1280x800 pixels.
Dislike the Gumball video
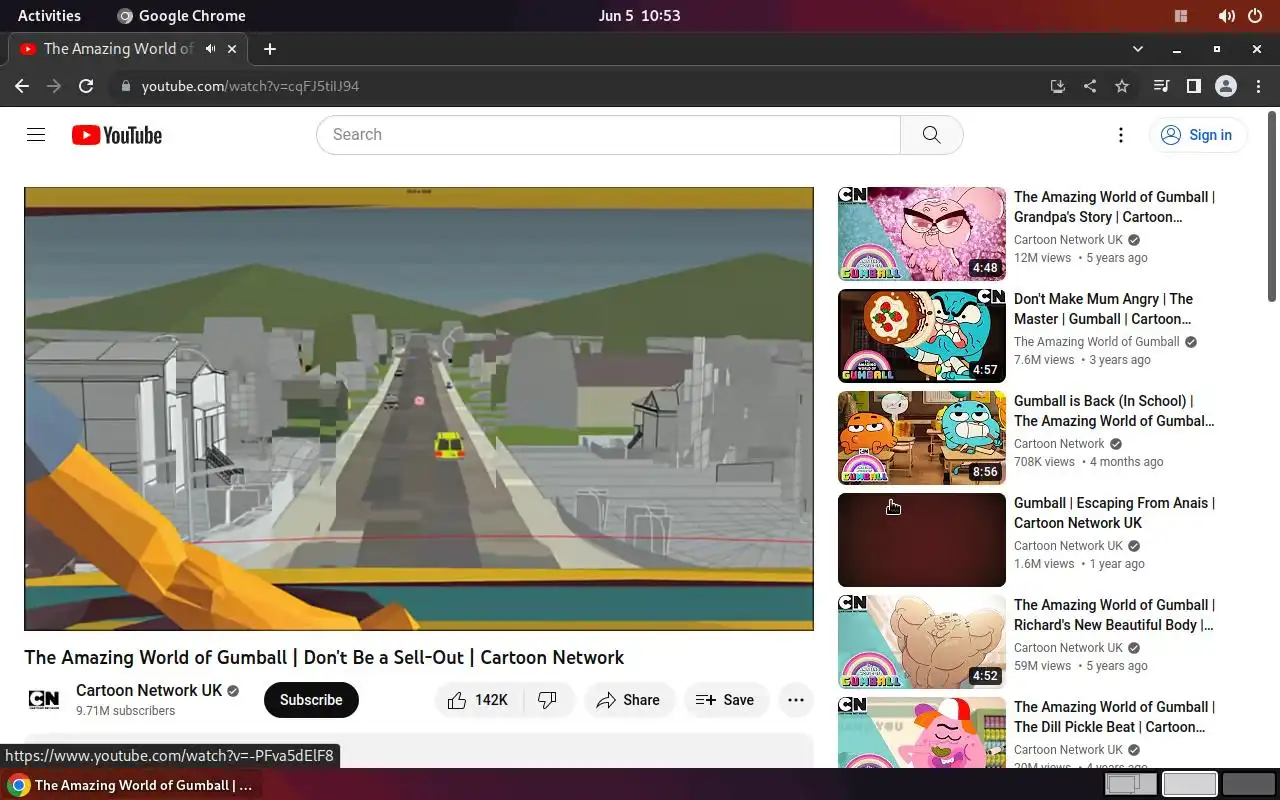click(x=548, y=700)
